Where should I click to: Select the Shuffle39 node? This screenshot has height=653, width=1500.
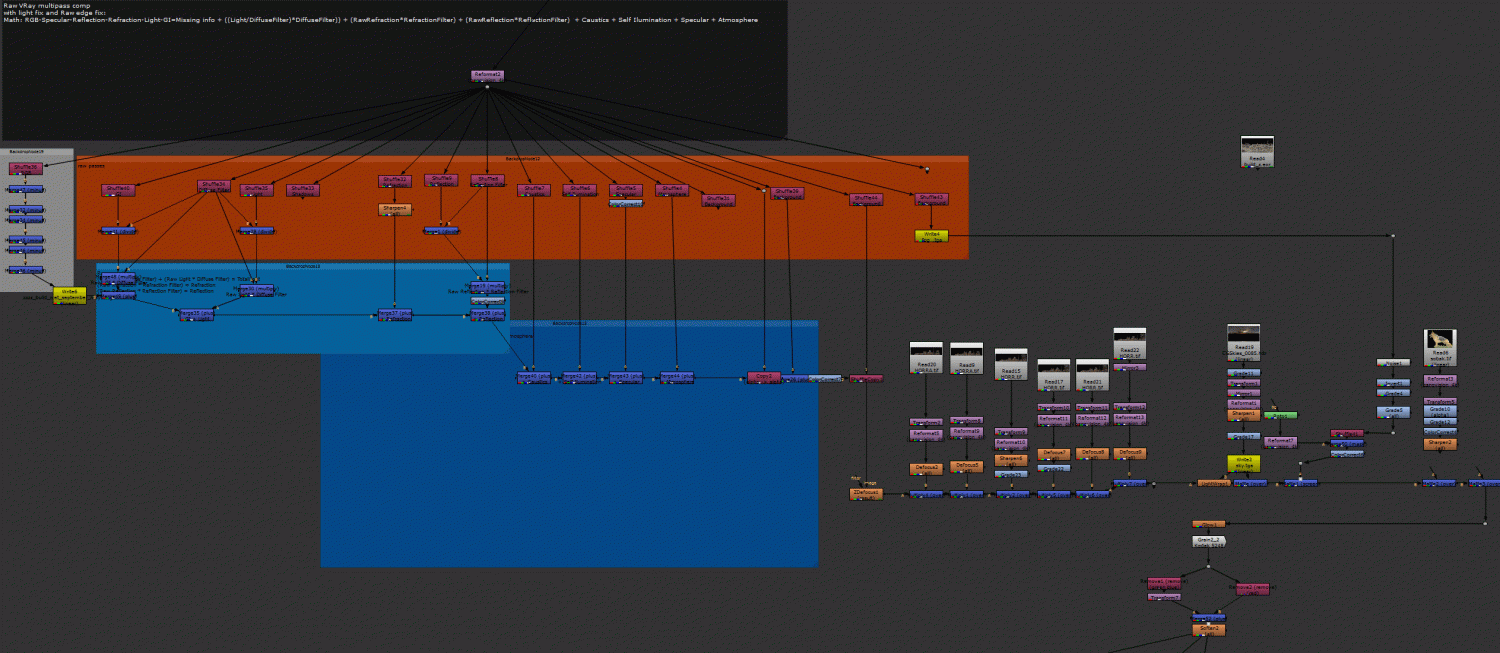[787, 192]
